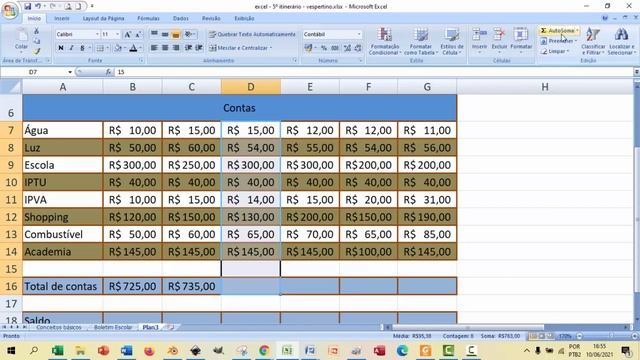Viewport: 640px width, 360px height.
Task: Apply accounting currency number format icon
Action: 309,48
